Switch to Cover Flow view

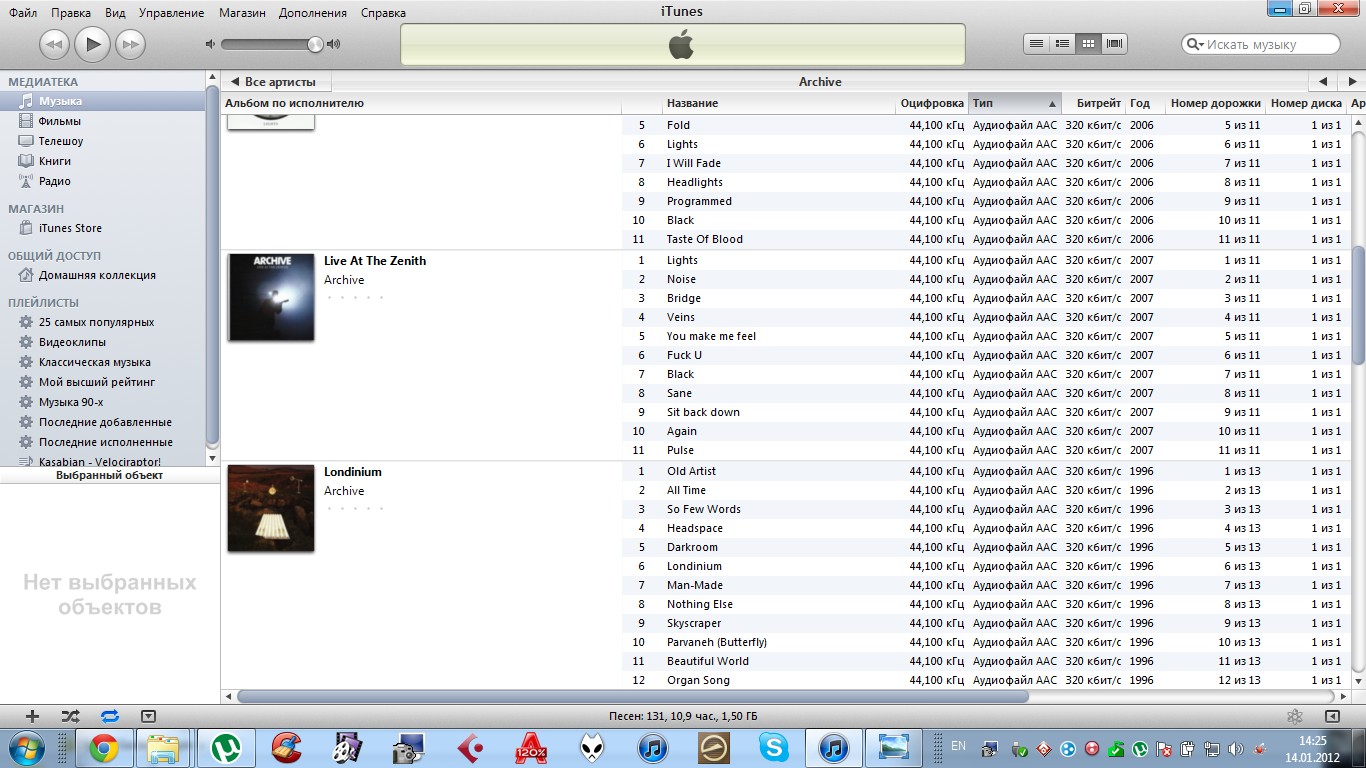click(x=1115, y=44)
